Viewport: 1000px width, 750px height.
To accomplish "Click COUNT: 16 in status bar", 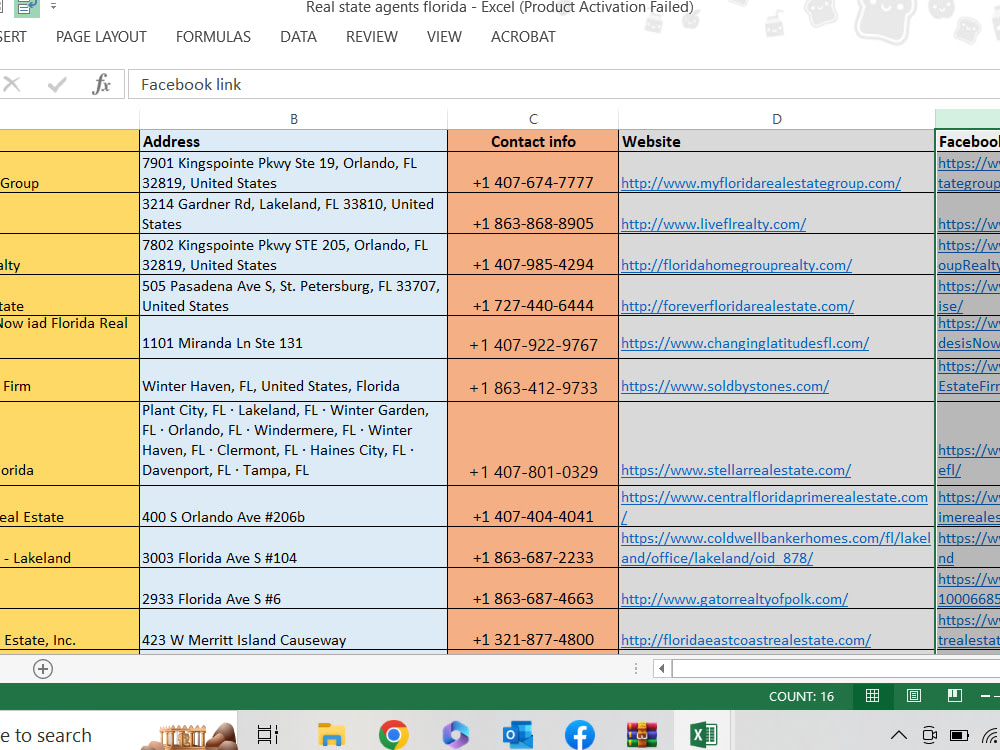I will pyautogui.click(x=801, y=696).
